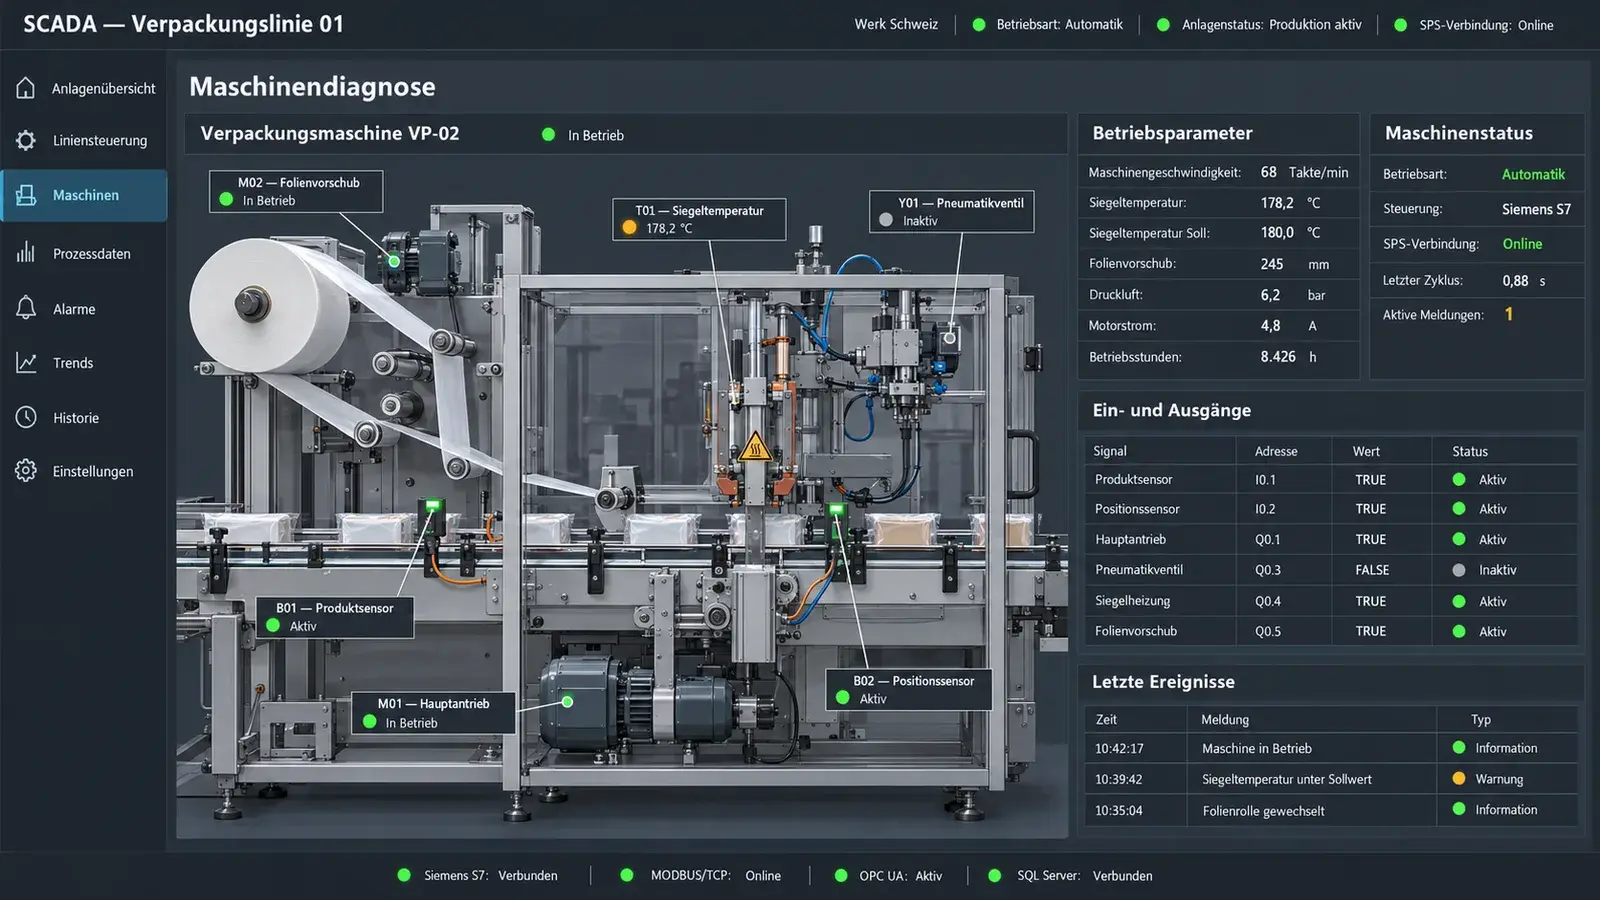Select the M01 Hauptantrieb callout label
Image resolution: width=1600 pixels, height=900 pixels.
point(433,713)
